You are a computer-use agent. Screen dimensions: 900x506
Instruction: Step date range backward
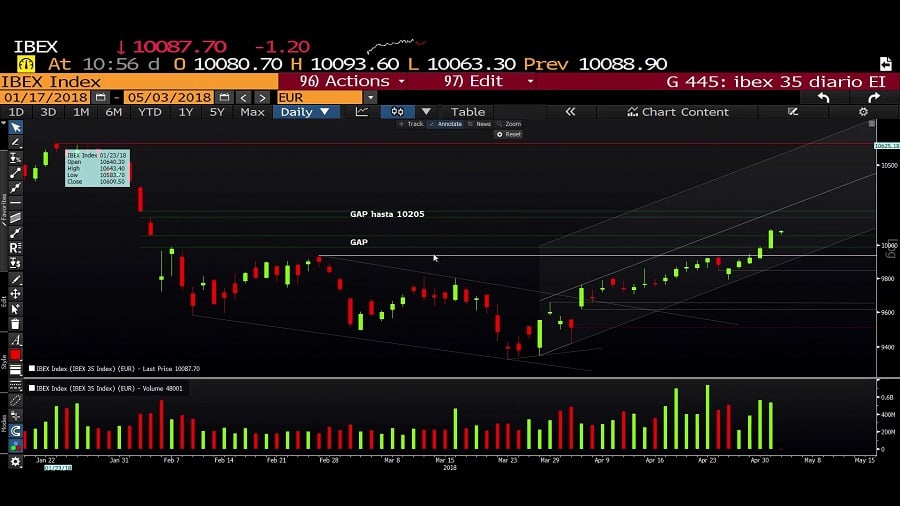243,98
